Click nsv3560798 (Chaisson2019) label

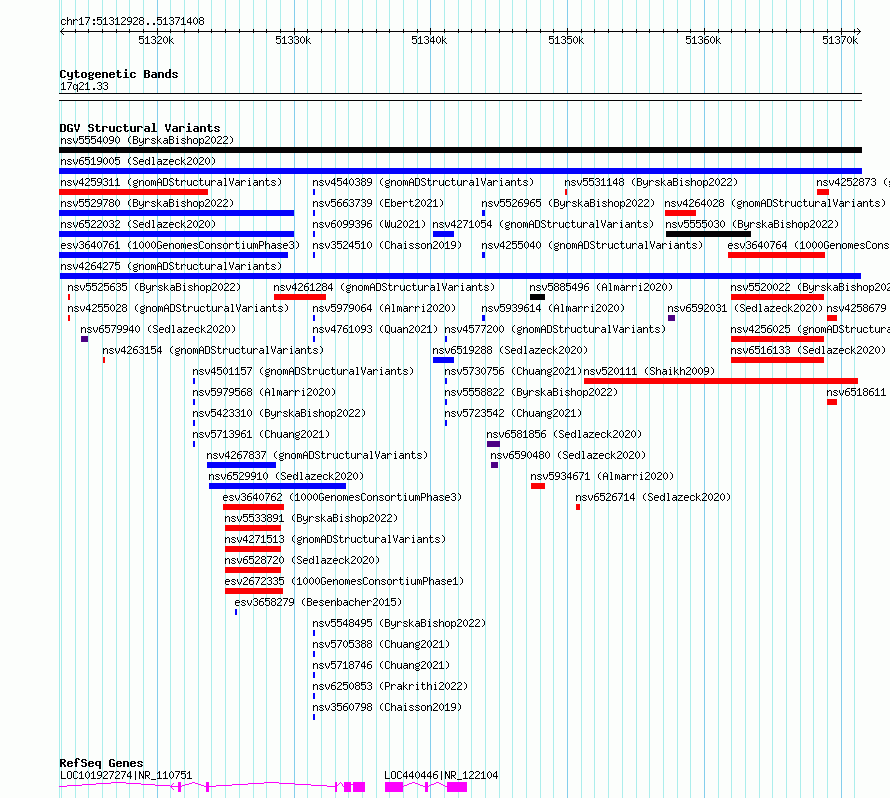pyautogui.click(x=387, y=707)
